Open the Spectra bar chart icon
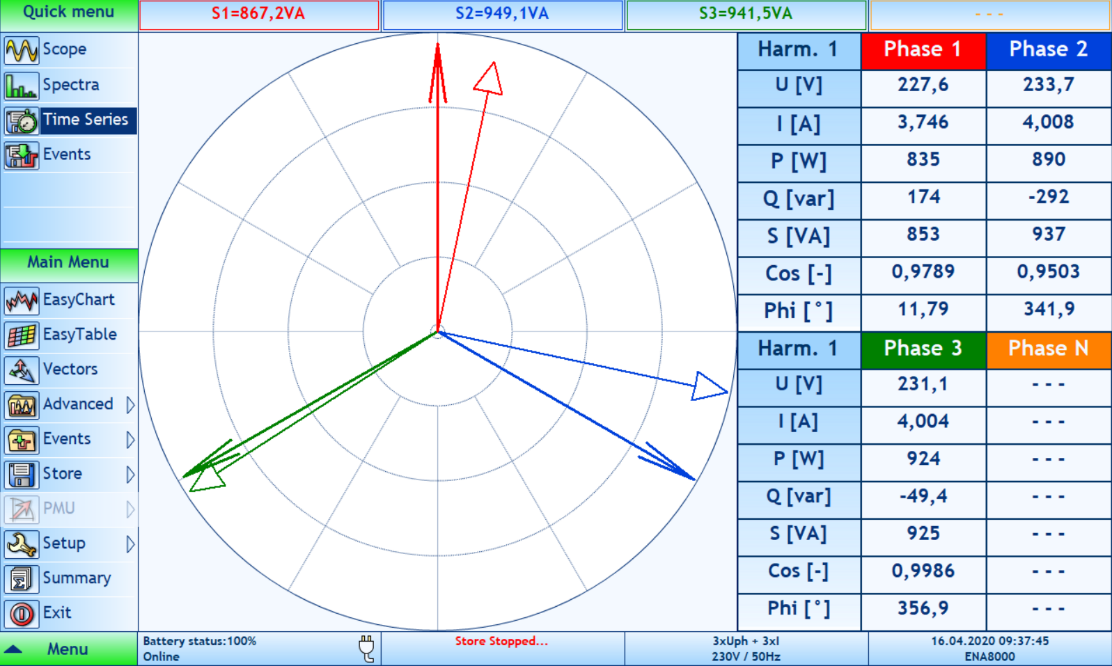 pyautogui.click(x=21, y=85)
